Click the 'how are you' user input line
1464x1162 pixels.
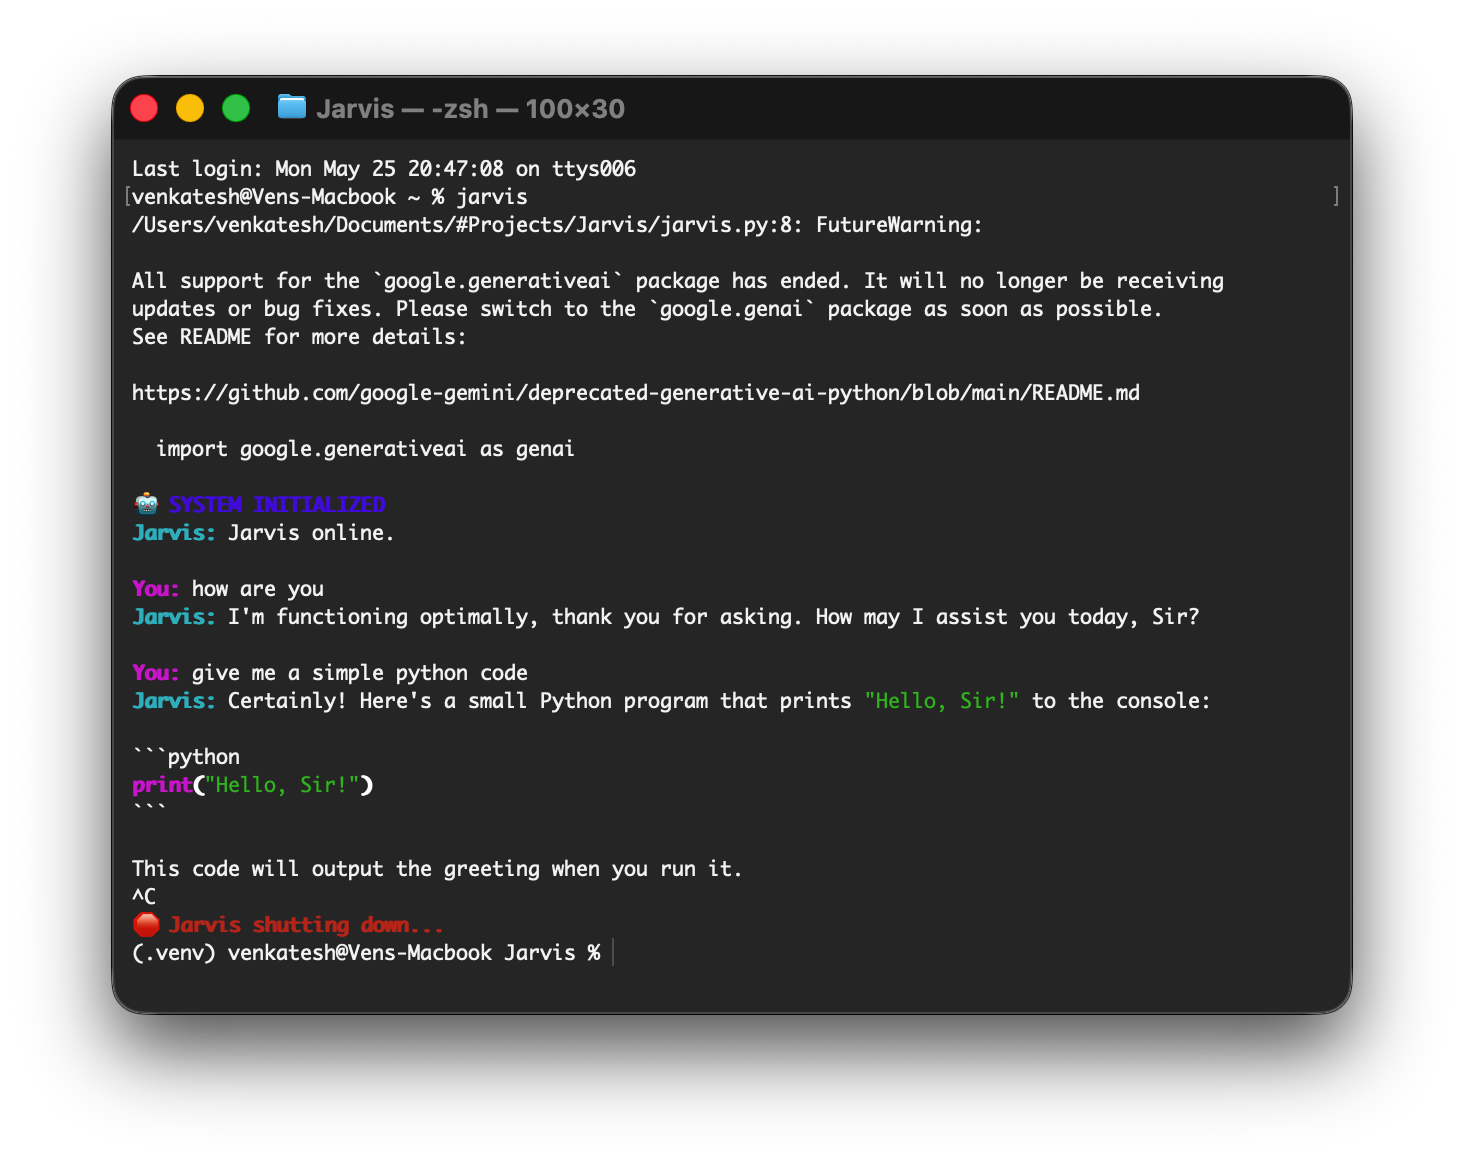228,589
